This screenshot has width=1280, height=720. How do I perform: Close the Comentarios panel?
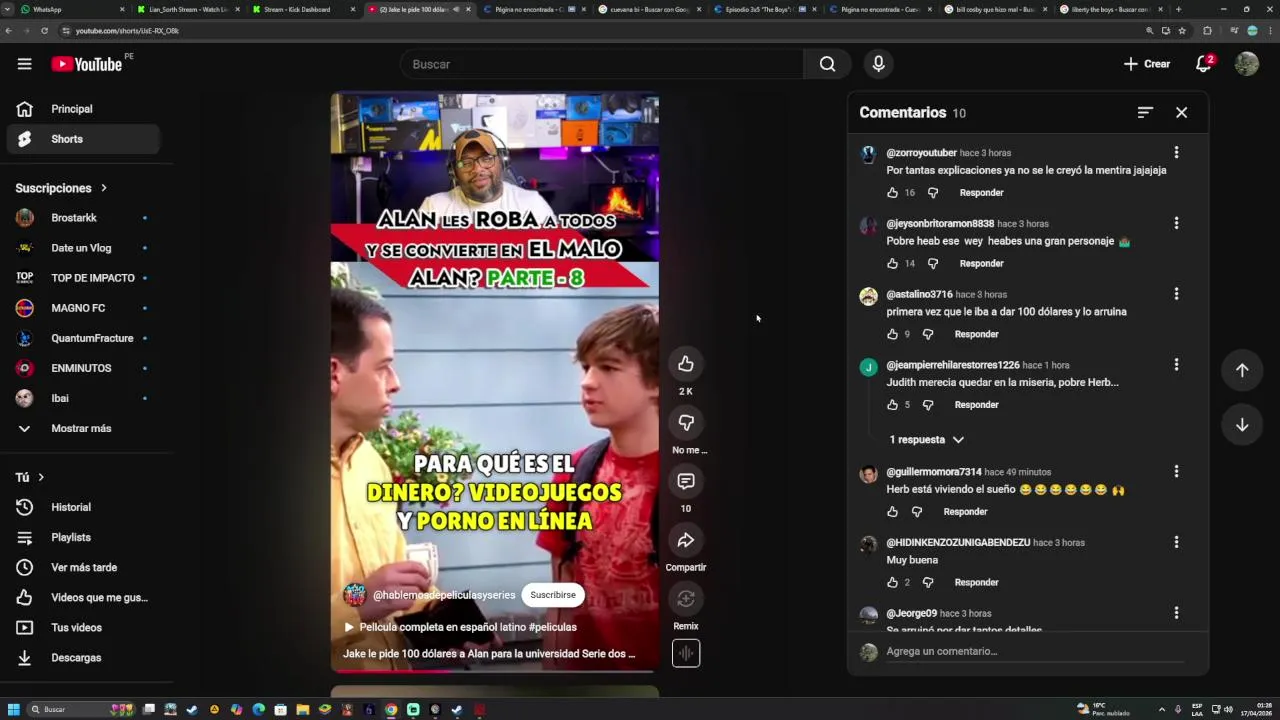click(1181, 113)
